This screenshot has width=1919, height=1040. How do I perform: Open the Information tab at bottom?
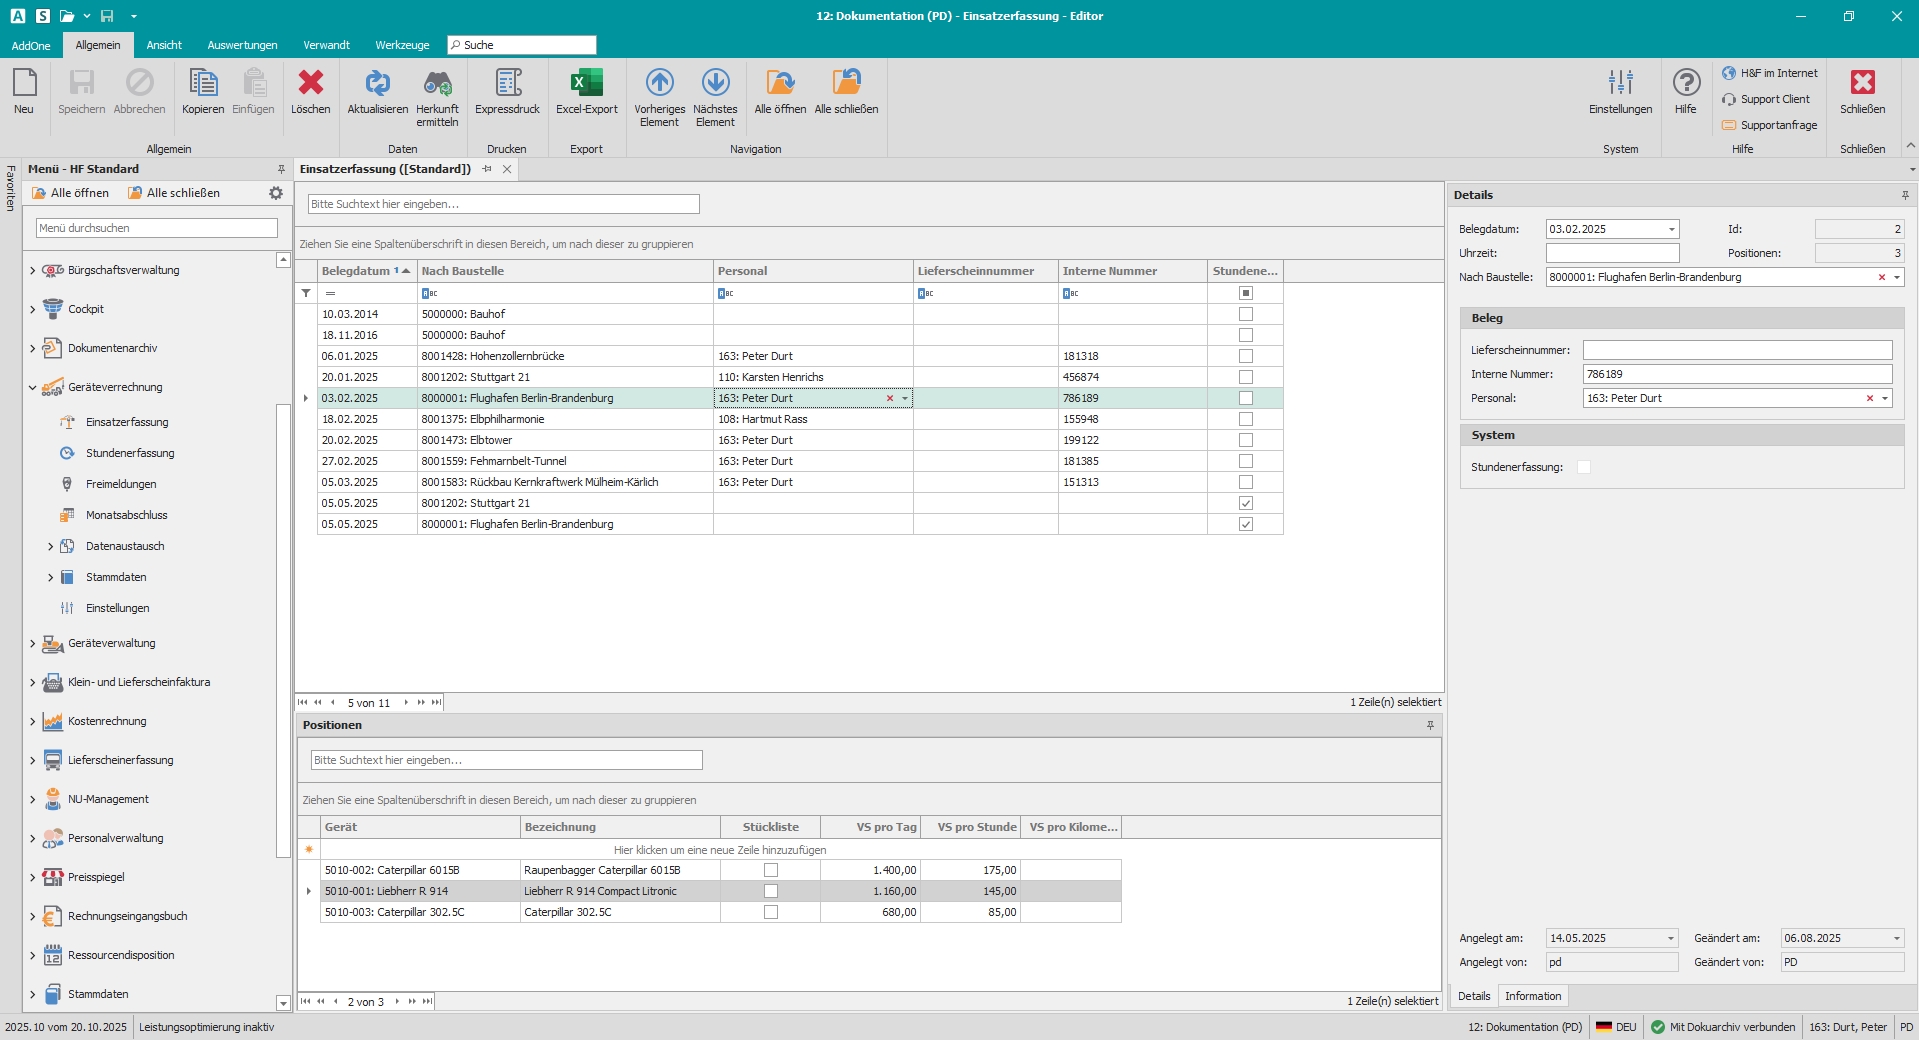coord(1532,996)
